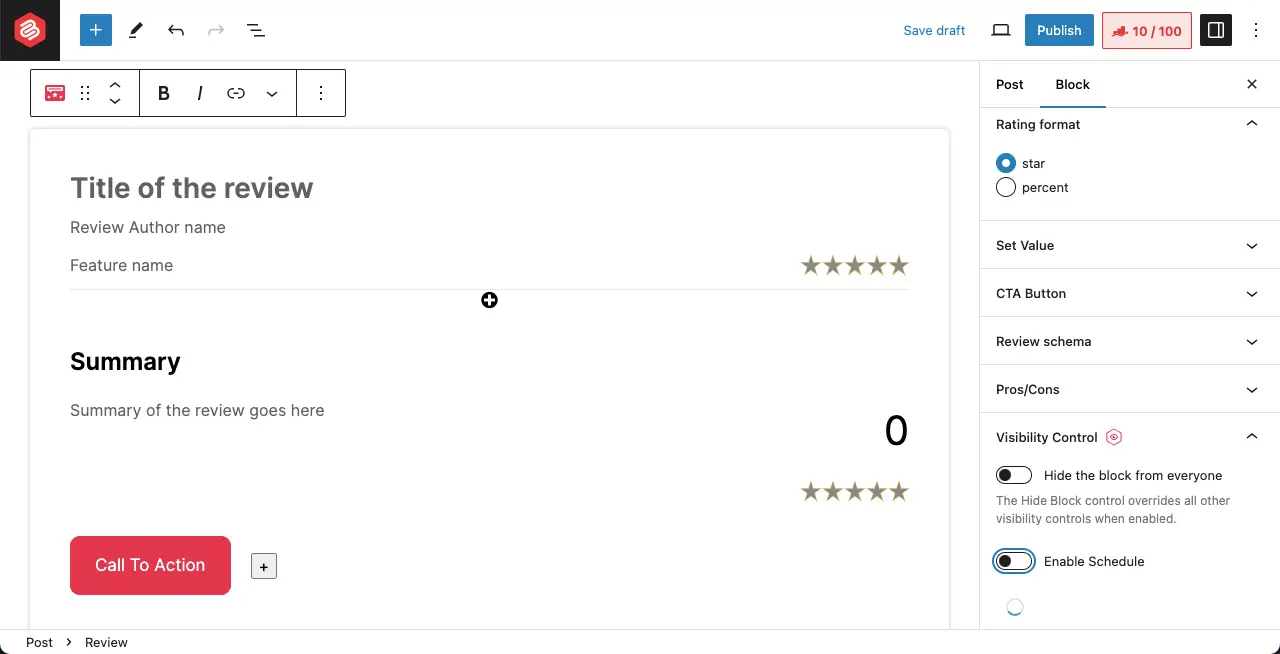Apply Bold formatting in the block toolbar
1280x654 pixels.
tap(163, 93)
